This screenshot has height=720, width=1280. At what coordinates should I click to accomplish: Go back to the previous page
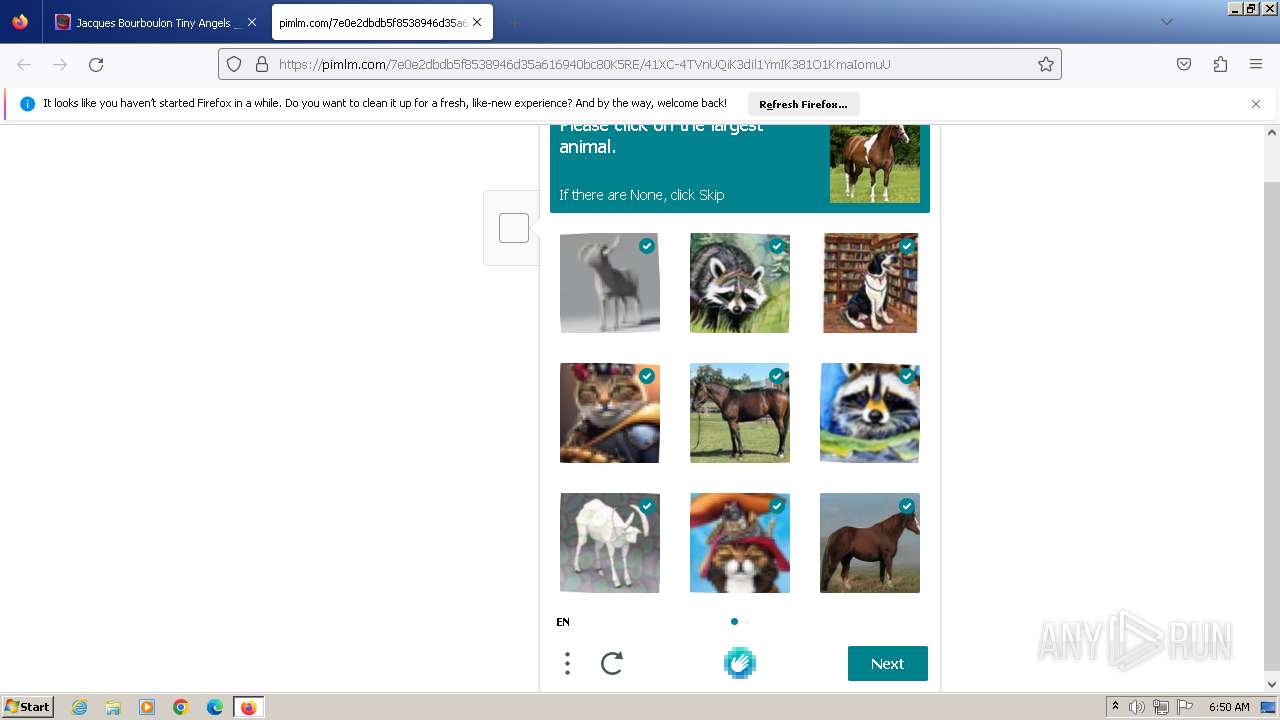(24, 64)
